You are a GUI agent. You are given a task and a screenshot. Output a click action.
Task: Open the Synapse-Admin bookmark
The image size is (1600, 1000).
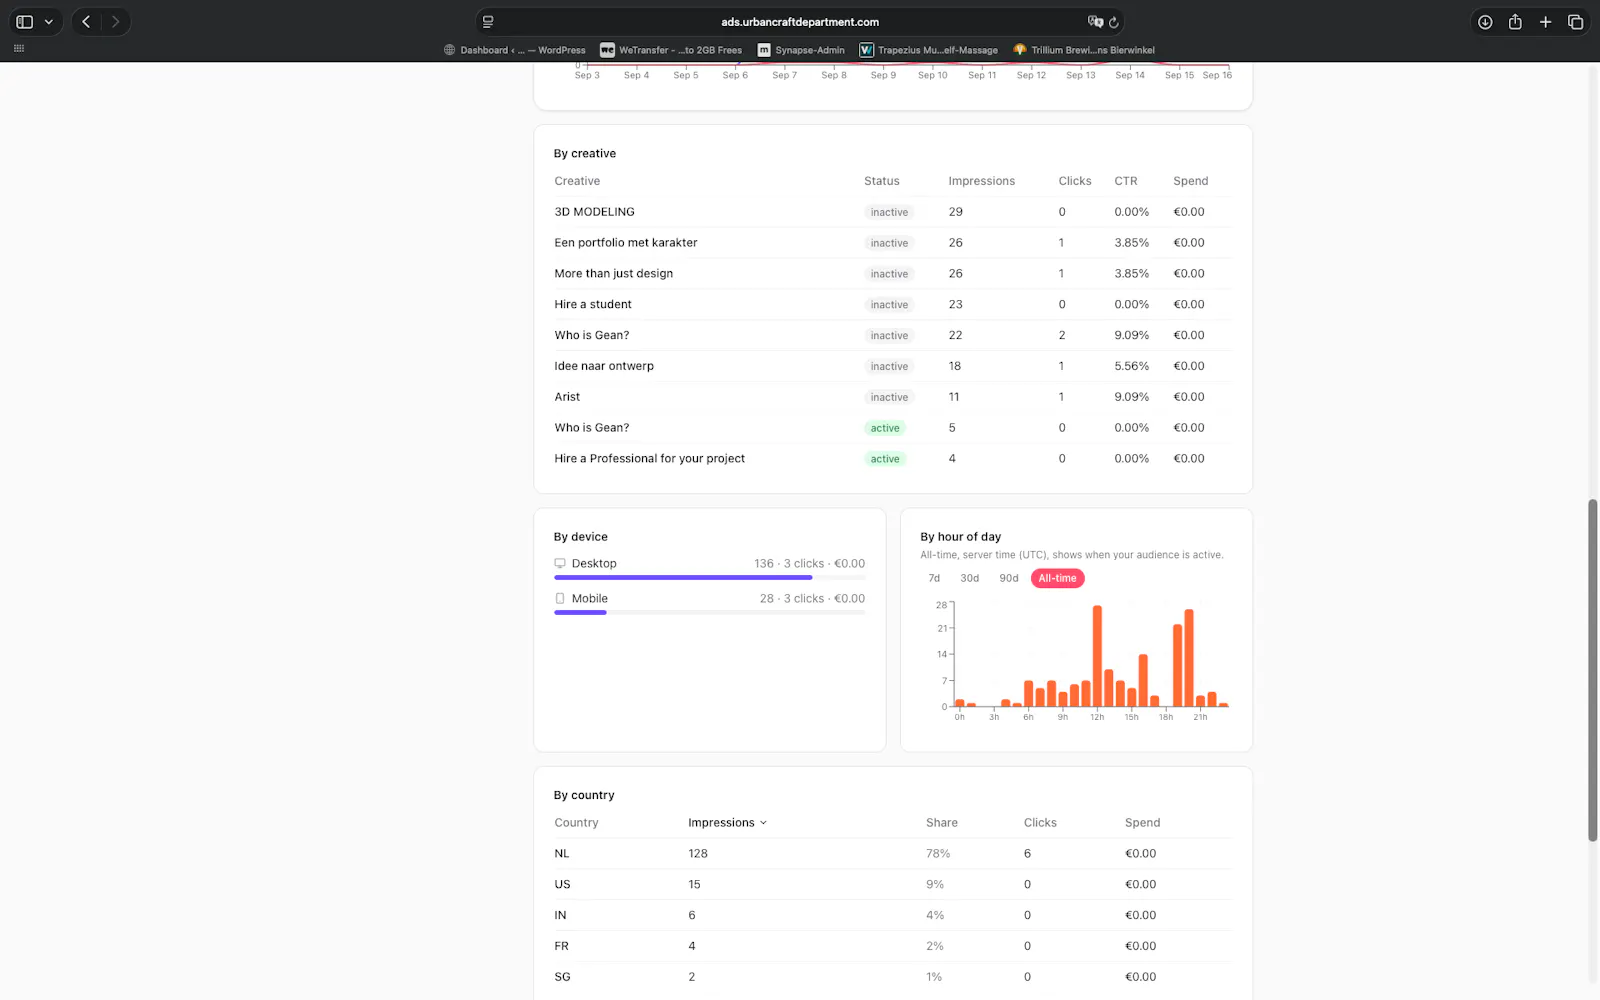coord(801,50)
